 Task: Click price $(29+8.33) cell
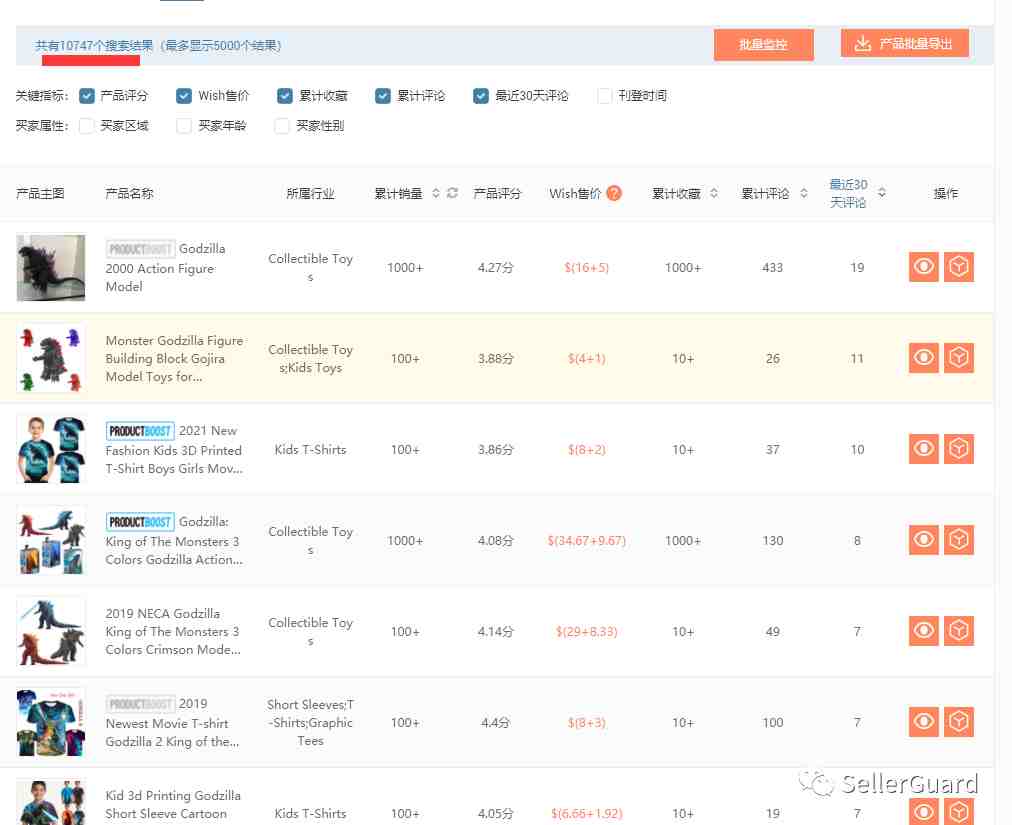[587, 631]
